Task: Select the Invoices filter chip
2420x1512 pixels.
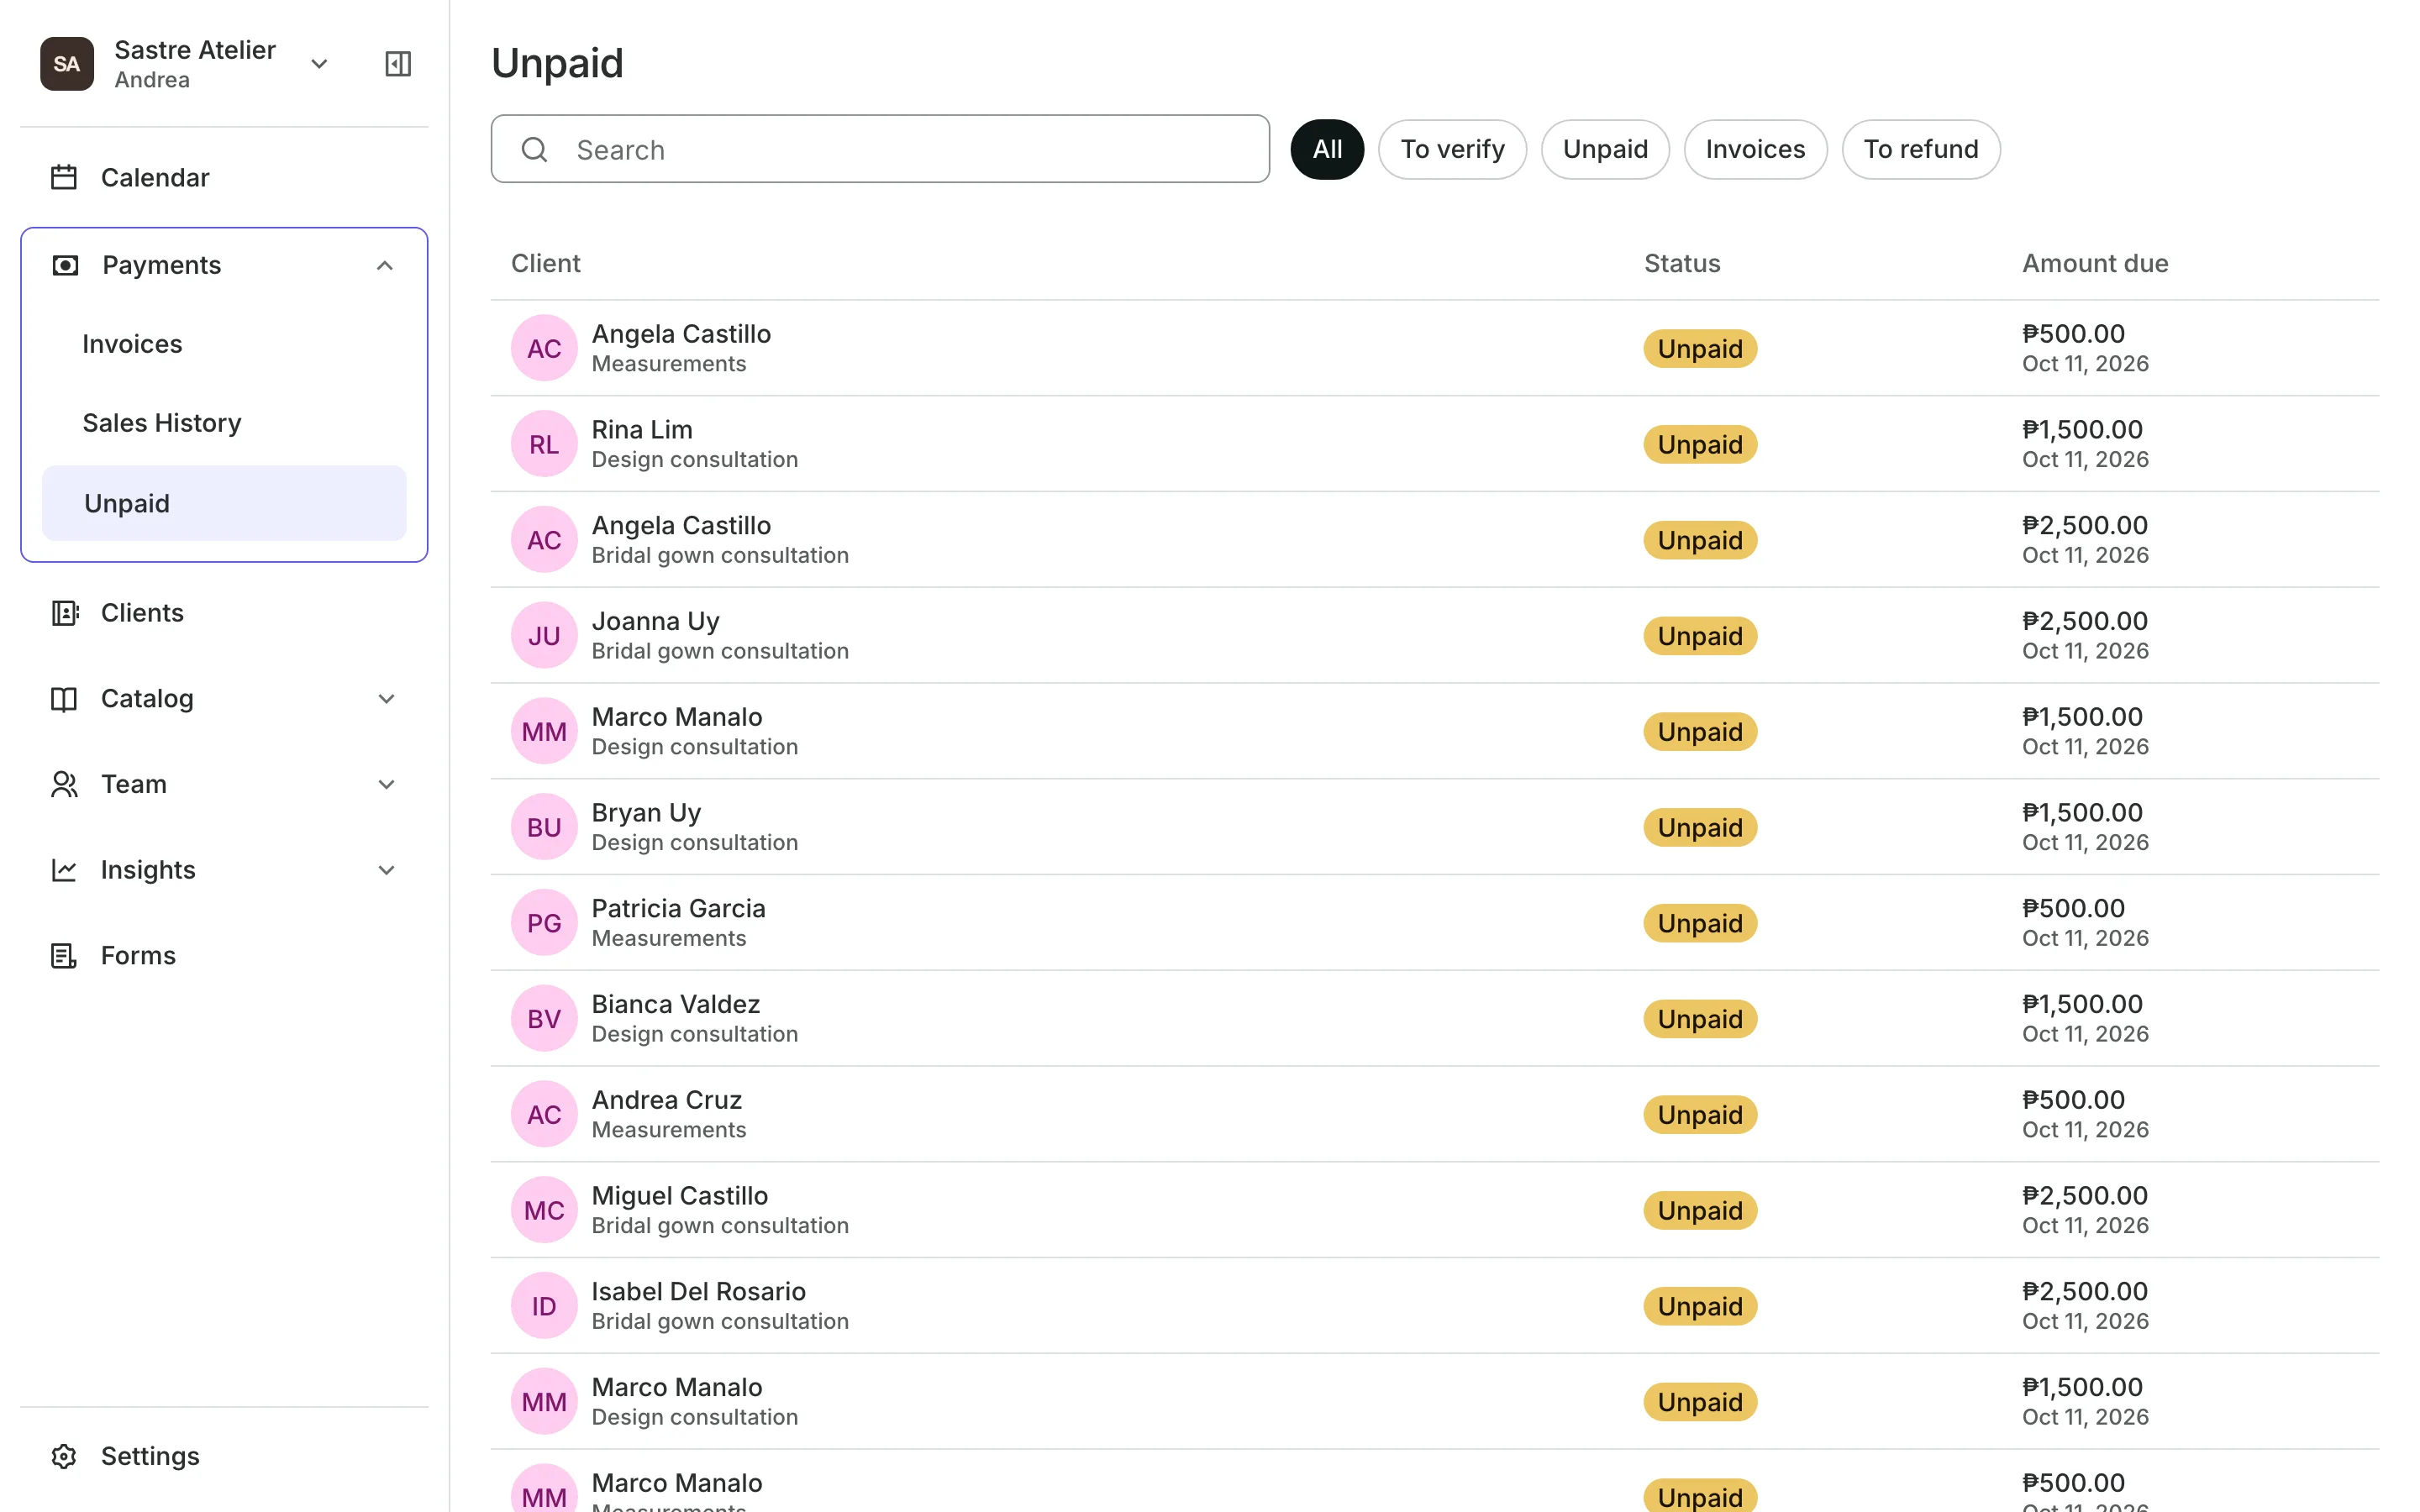Action: pos(1755,149)
